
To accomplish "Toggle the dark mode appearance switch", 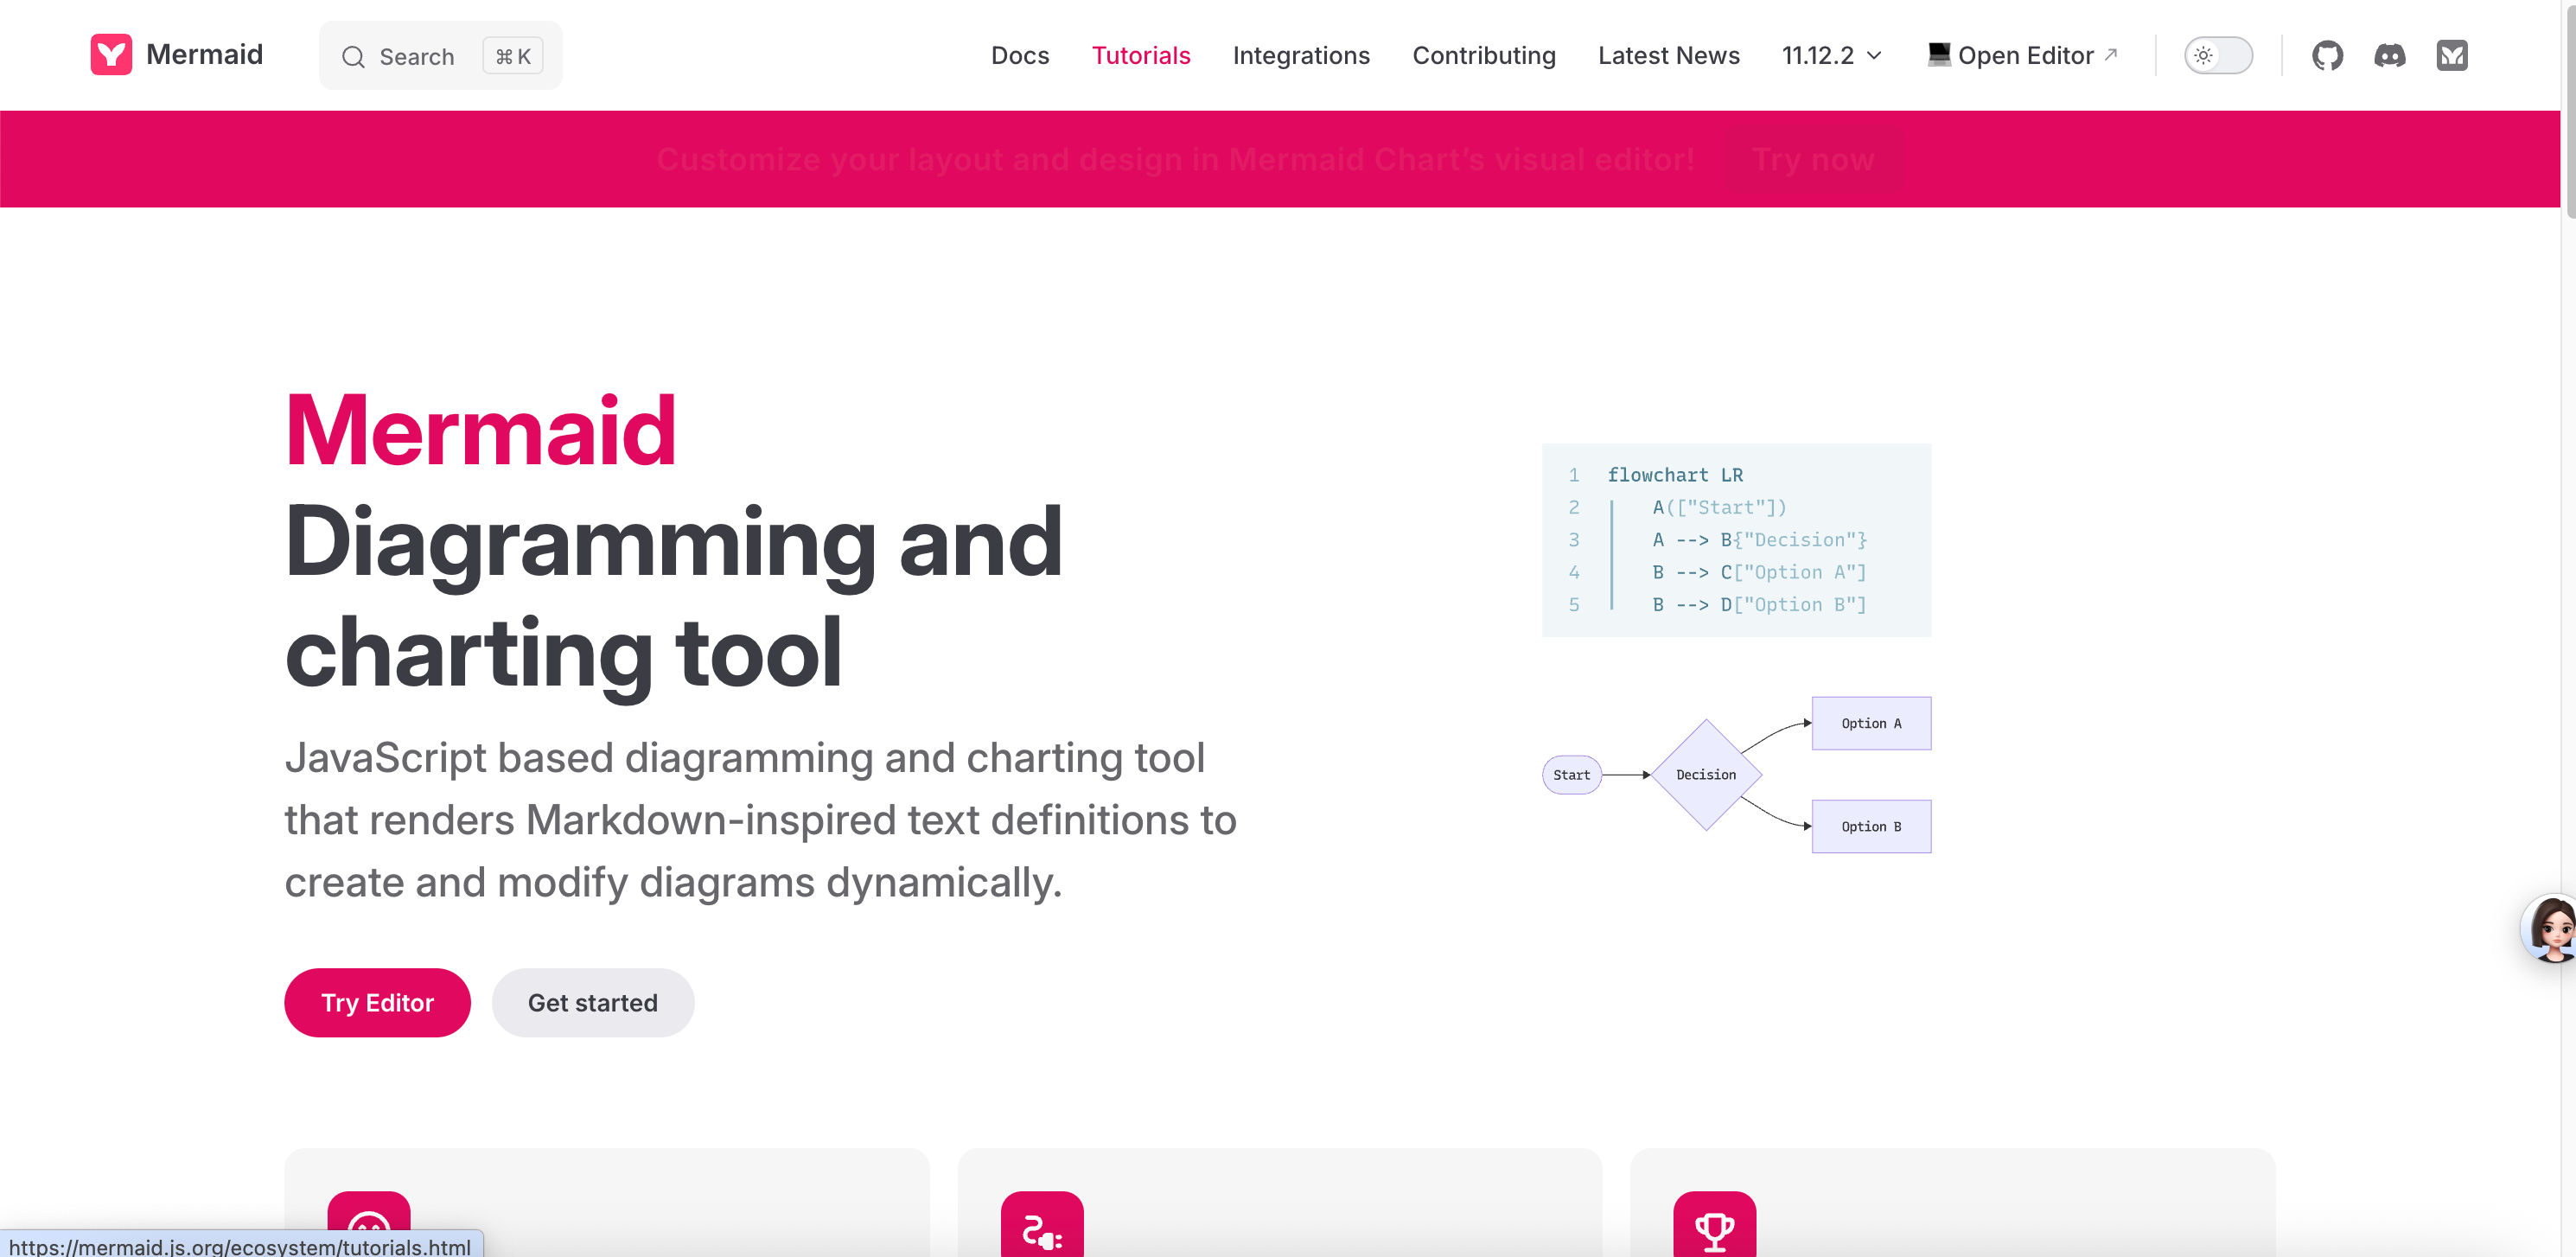I will [x=2217, y=55].
